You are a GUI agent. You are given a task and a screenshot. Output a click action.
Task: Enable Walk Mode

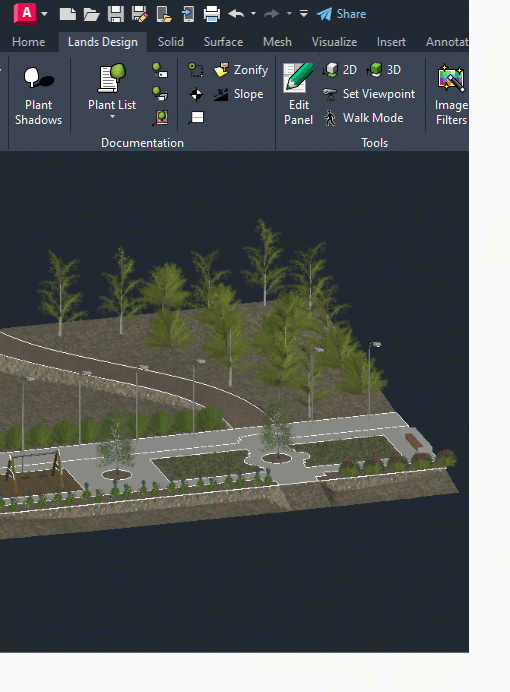click(x=363, y=118)
